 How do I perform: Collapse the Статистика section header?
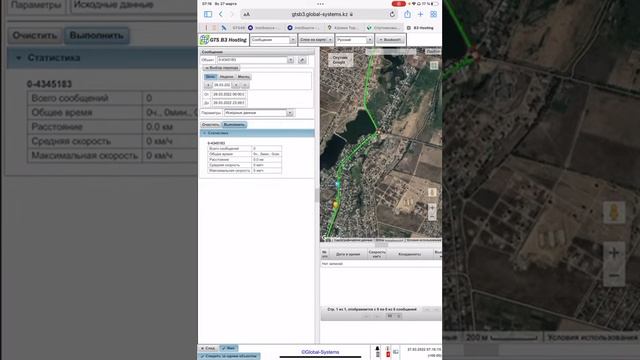[257, 133]
